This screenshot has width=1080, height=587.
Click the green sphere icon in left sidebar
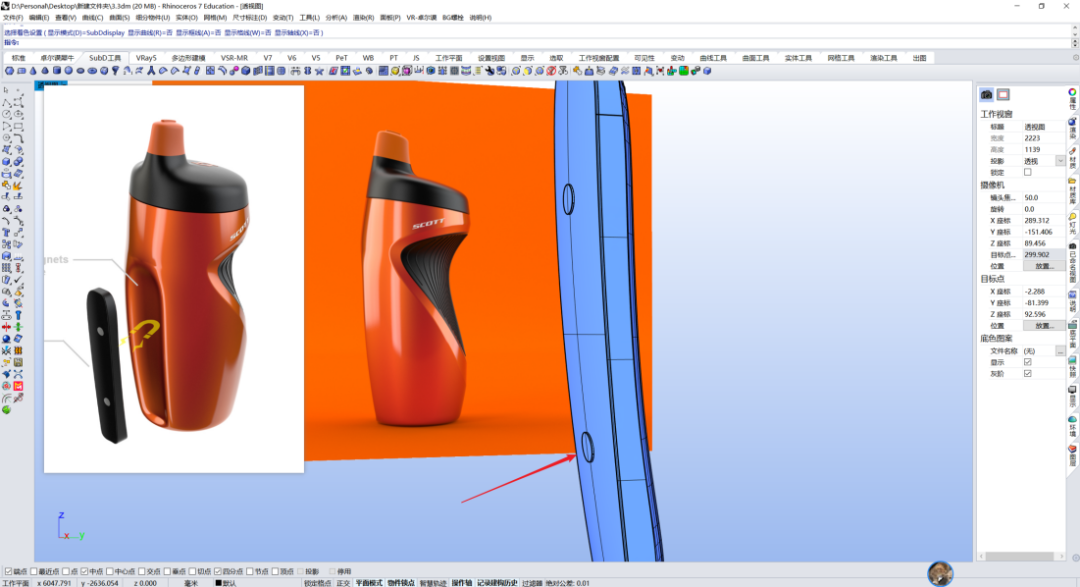click(6, 410)
